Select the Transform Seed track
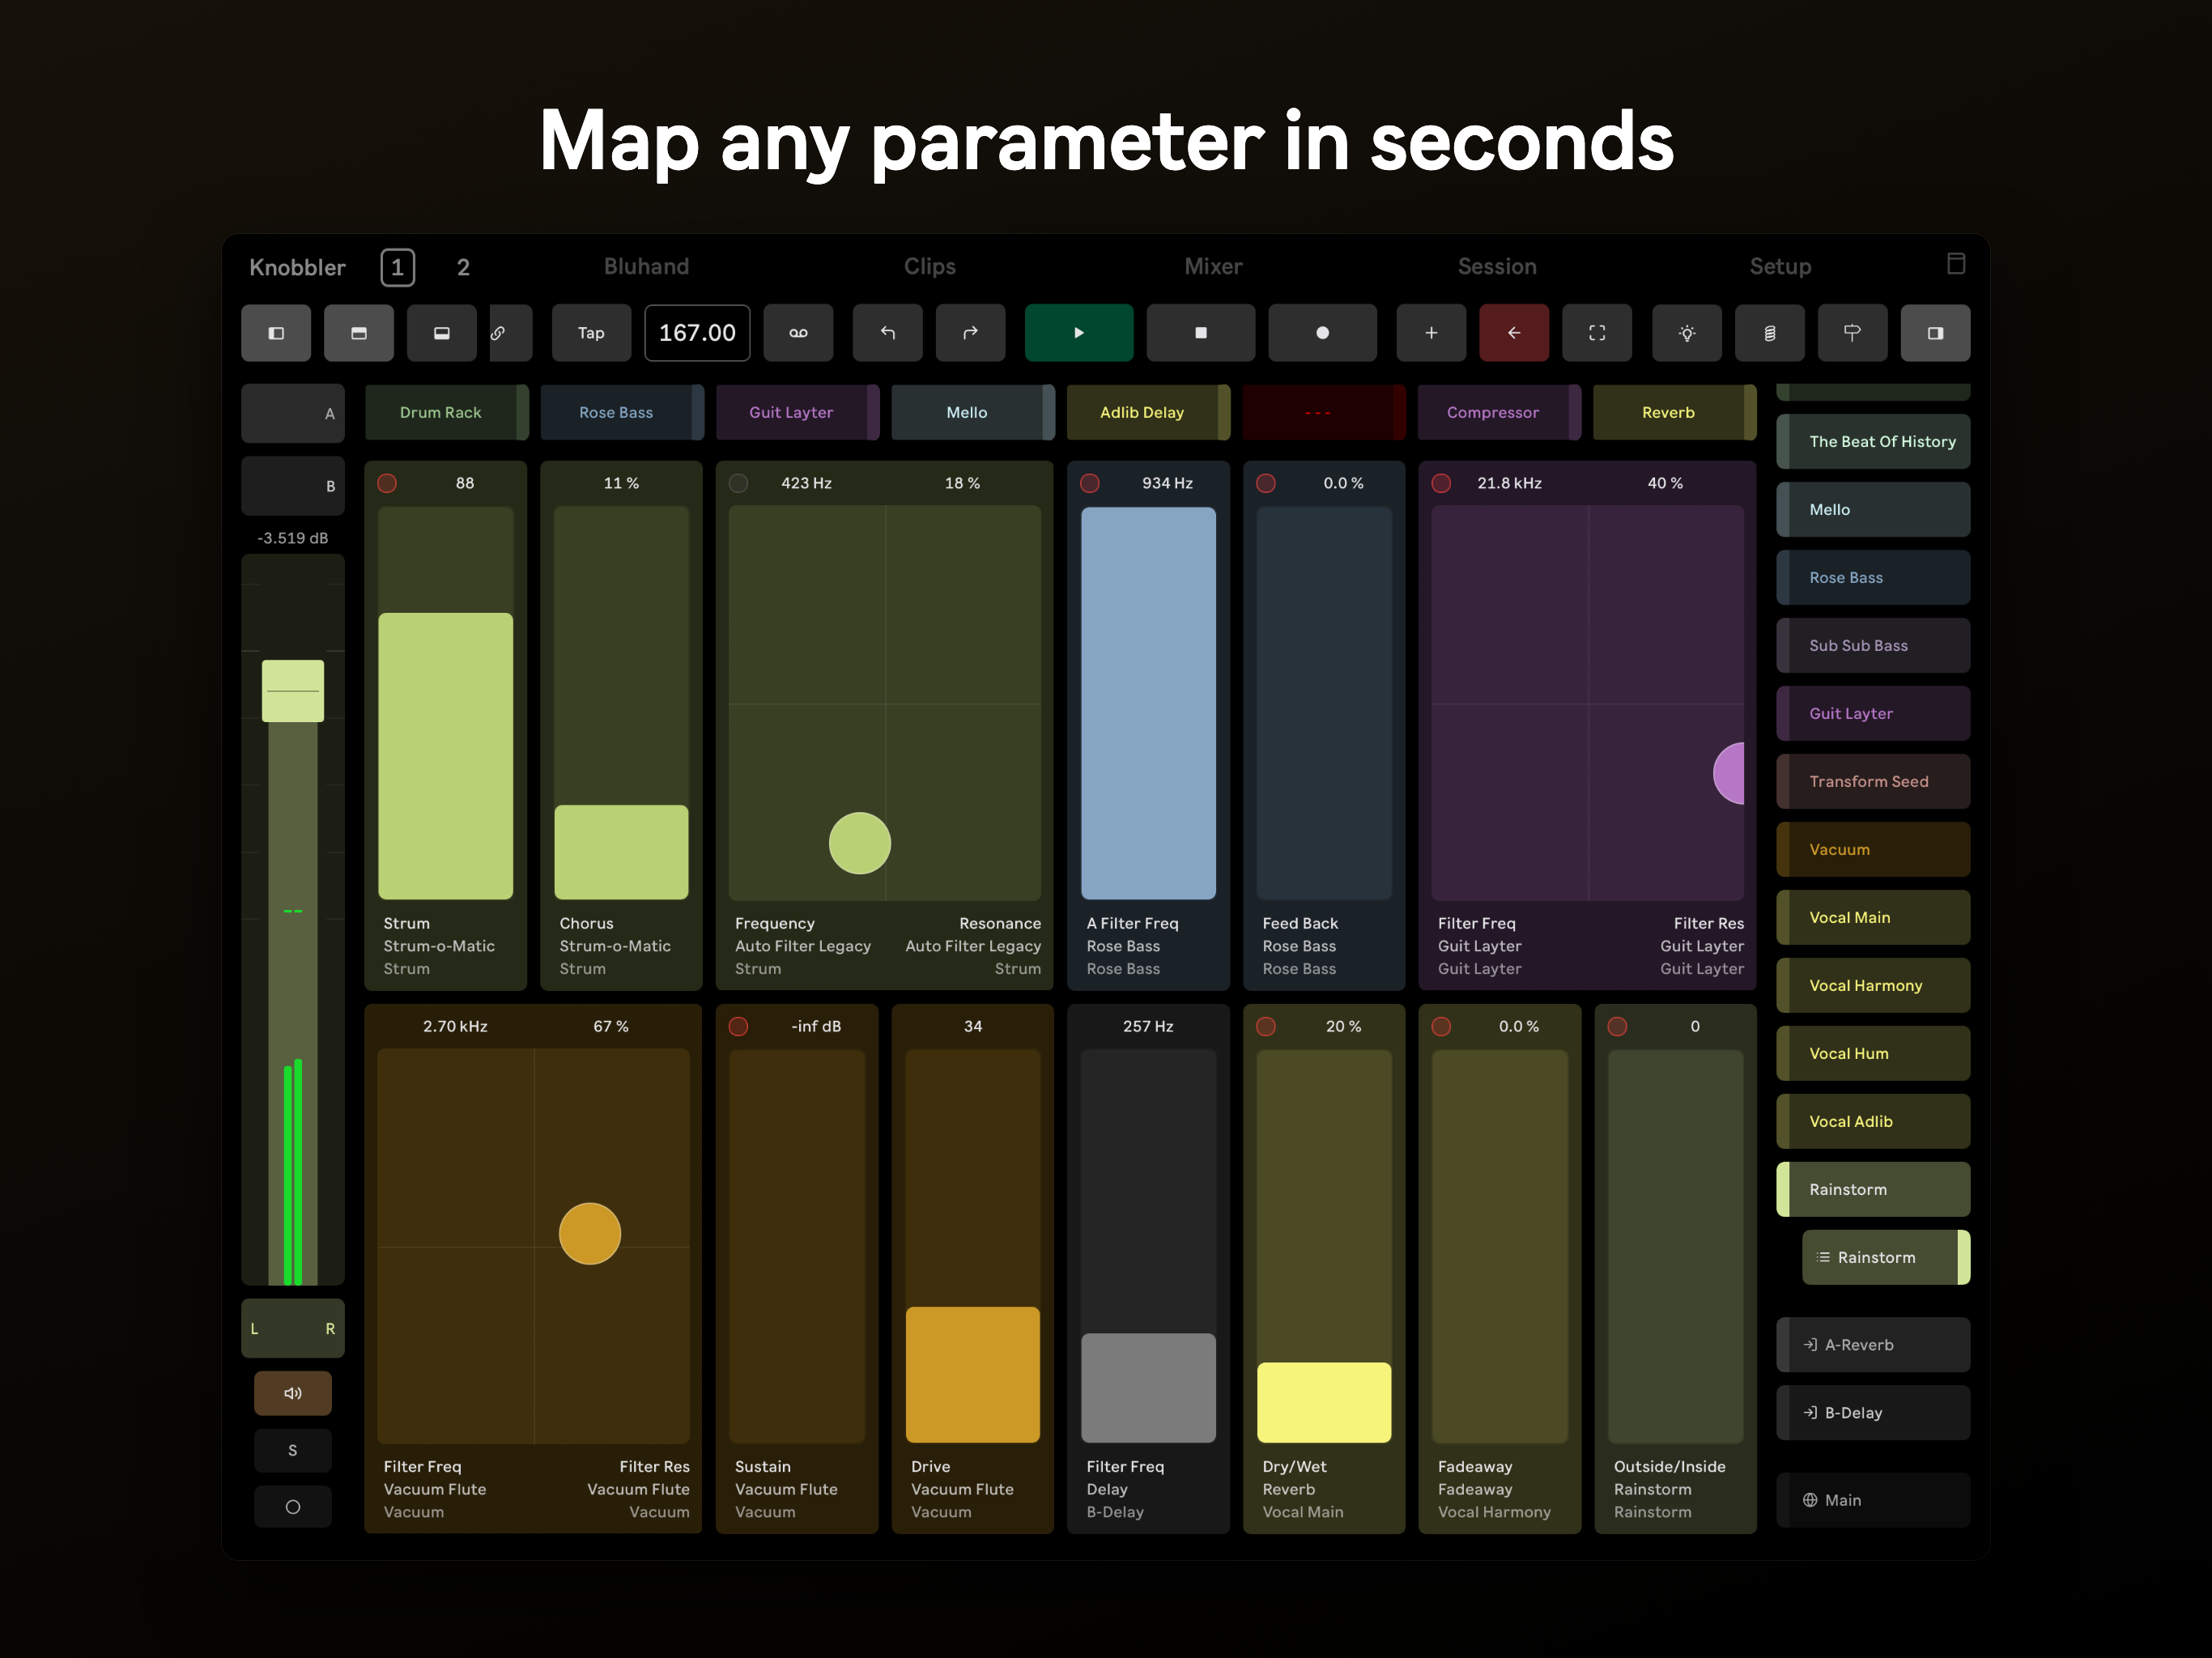This screenshot has width=2212, height=1658. (x=1873, y=781)
